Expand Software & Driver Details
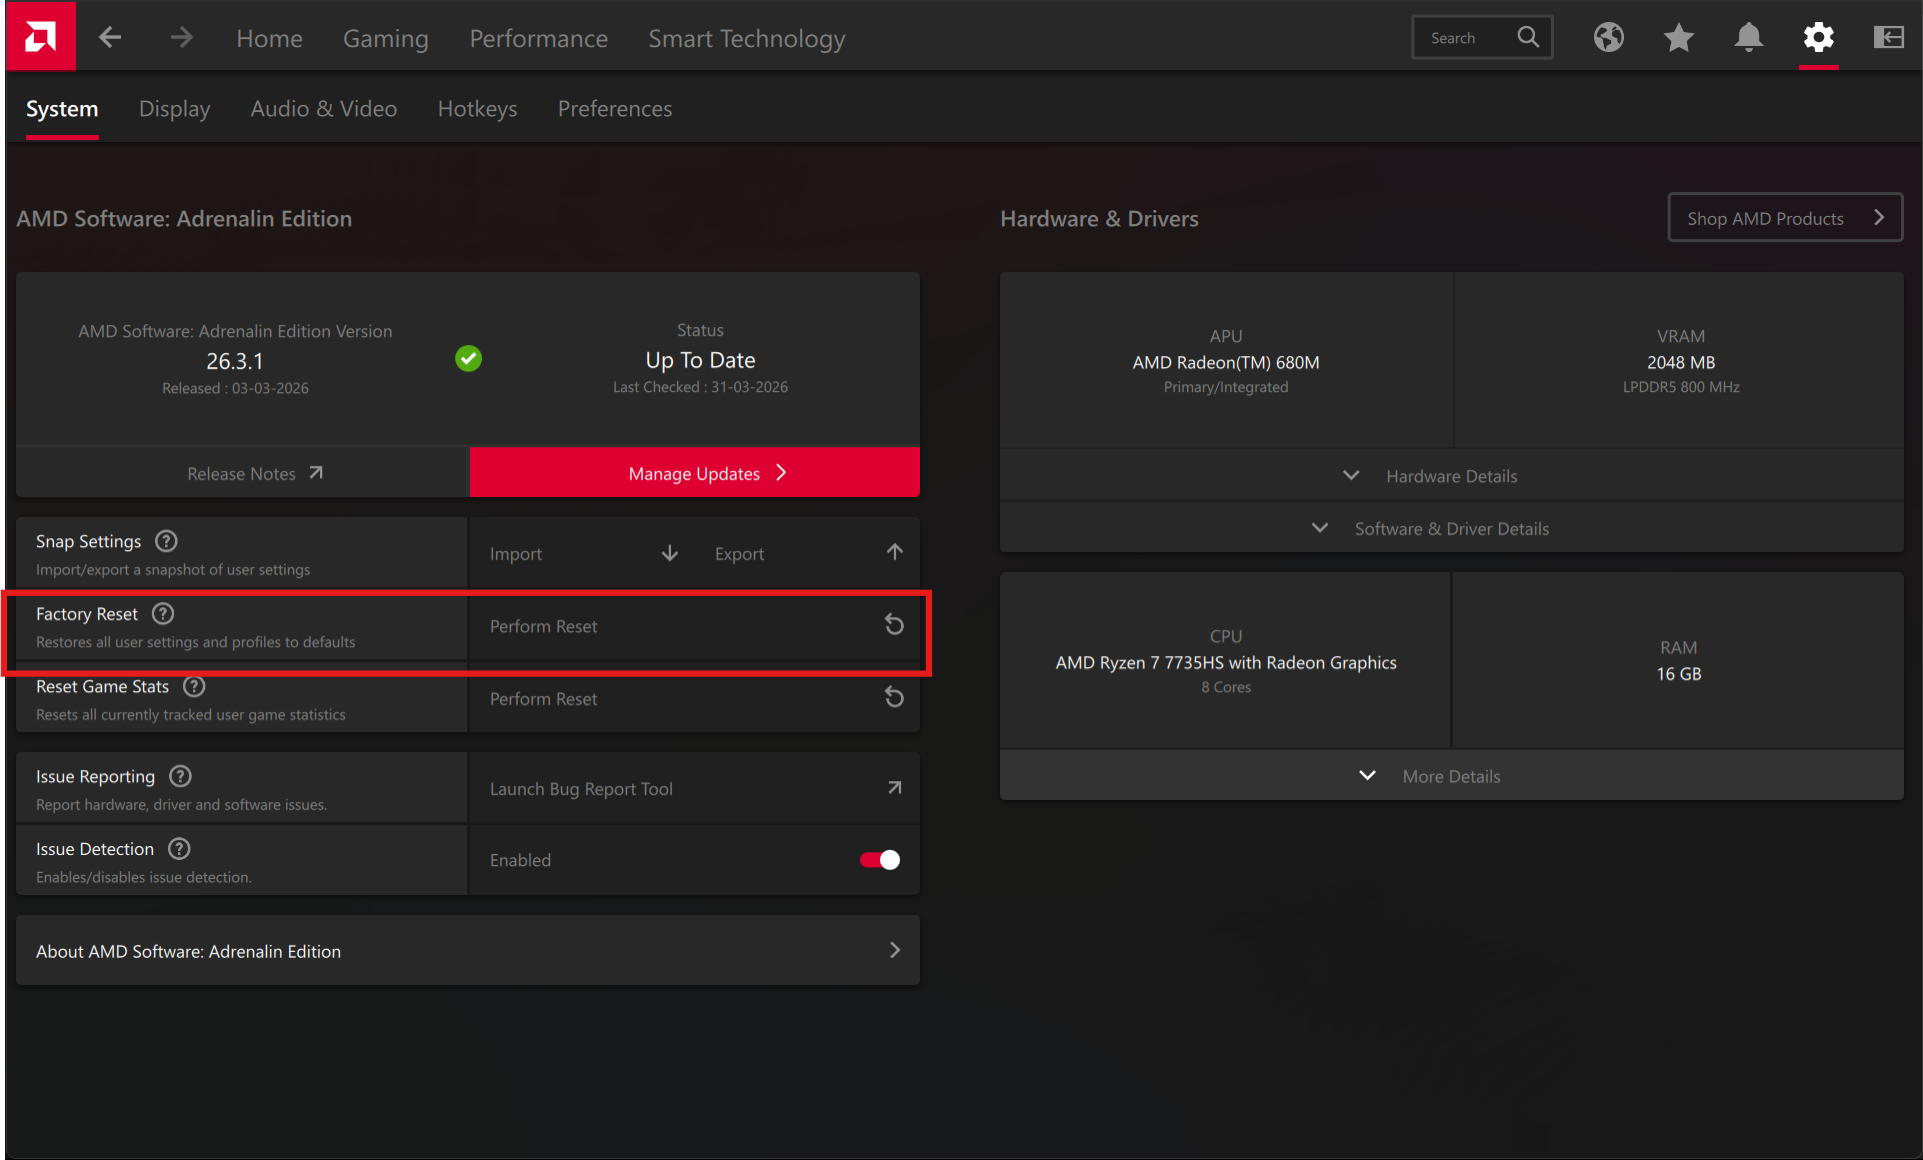 click(1452, 528)
